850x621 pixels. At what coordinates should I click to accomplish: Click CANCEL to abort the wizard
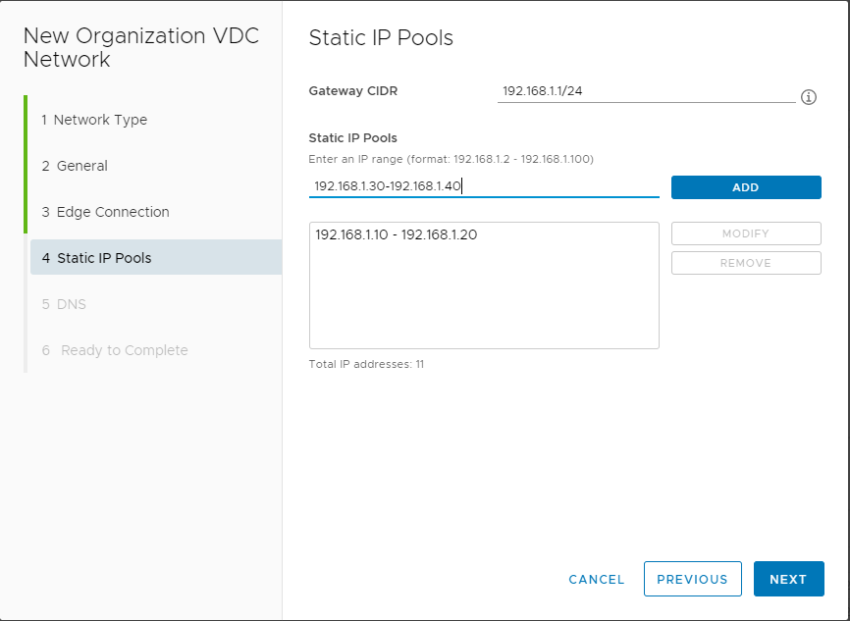pos(596,579)
